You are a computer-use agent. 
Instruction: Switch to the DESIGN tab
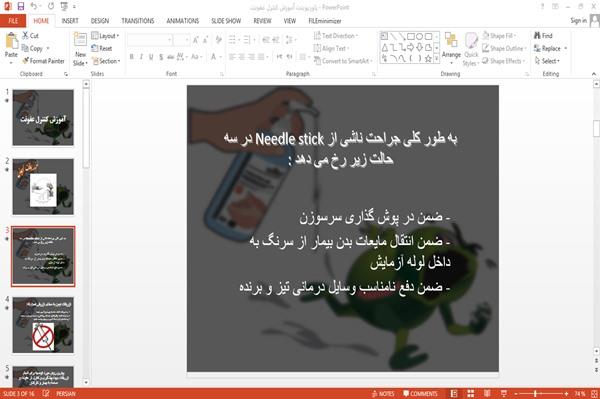(99, 21)
